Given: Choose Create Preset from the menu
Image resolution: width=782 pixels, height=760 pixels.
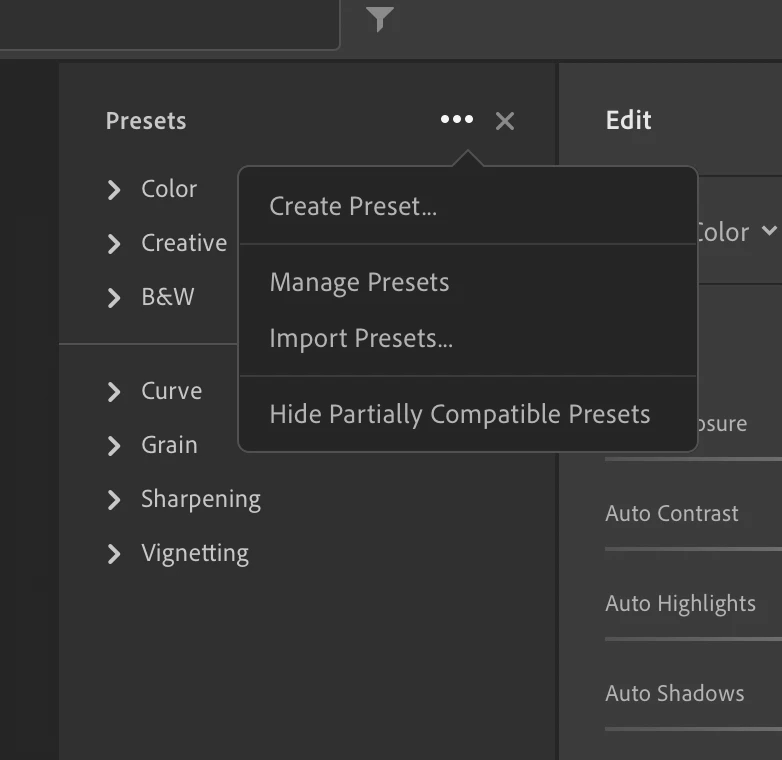Looking at the screenshot, I should coord(353,207).
